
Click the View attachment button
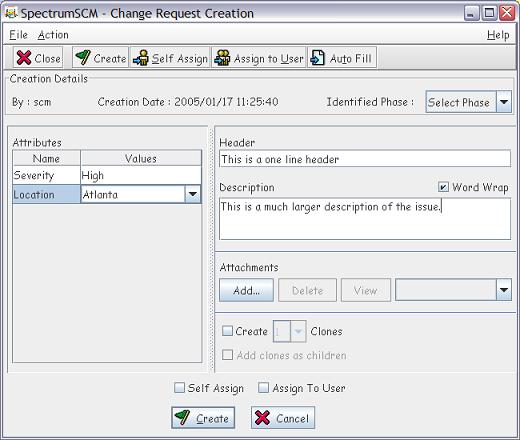[366, 290]
